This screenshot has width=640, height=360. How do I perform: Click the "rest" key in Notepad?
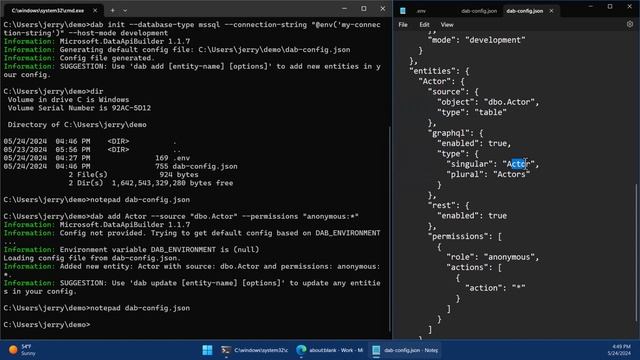(x=441, y=205)
